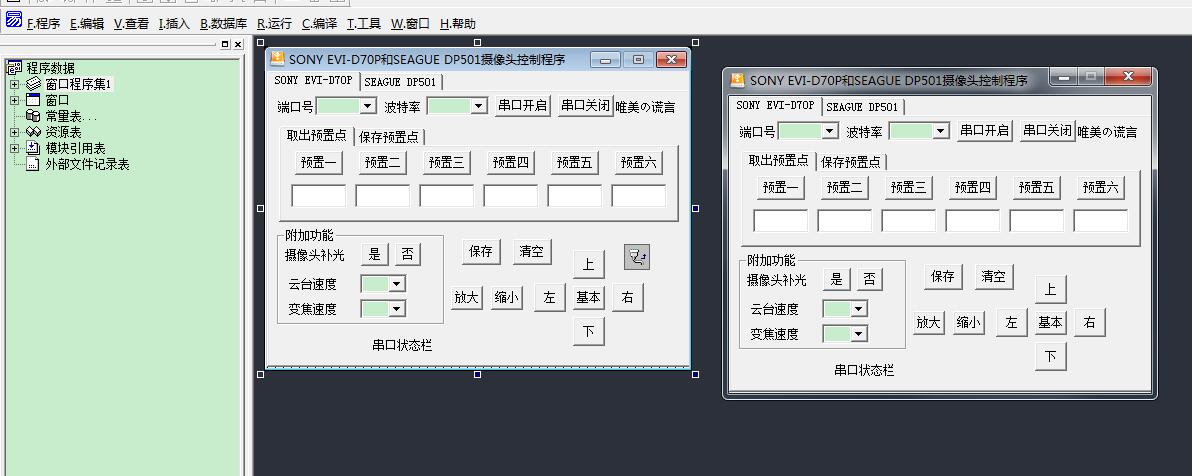
Task: Click the 资源表 icon in the tree
Action: click(x=33, y=132)
